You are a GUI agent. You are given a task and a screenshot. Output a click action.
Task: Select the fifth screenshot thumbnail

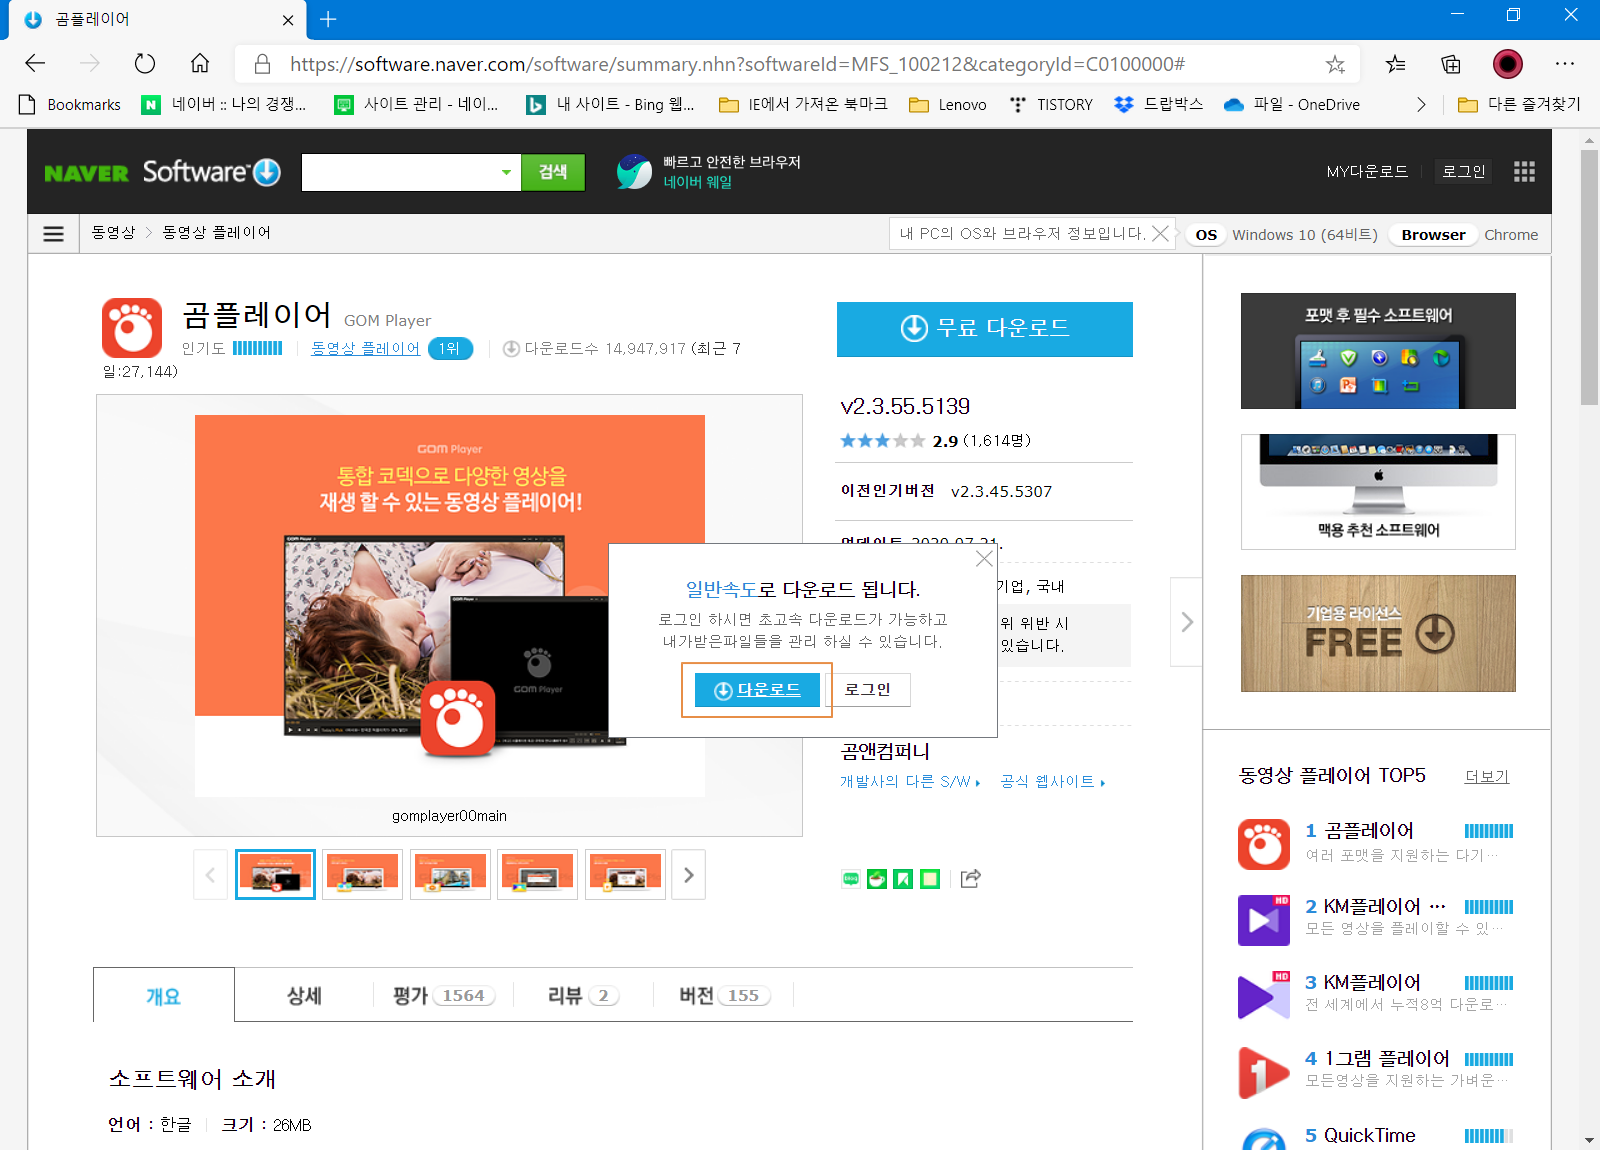(x=625, y=875)
